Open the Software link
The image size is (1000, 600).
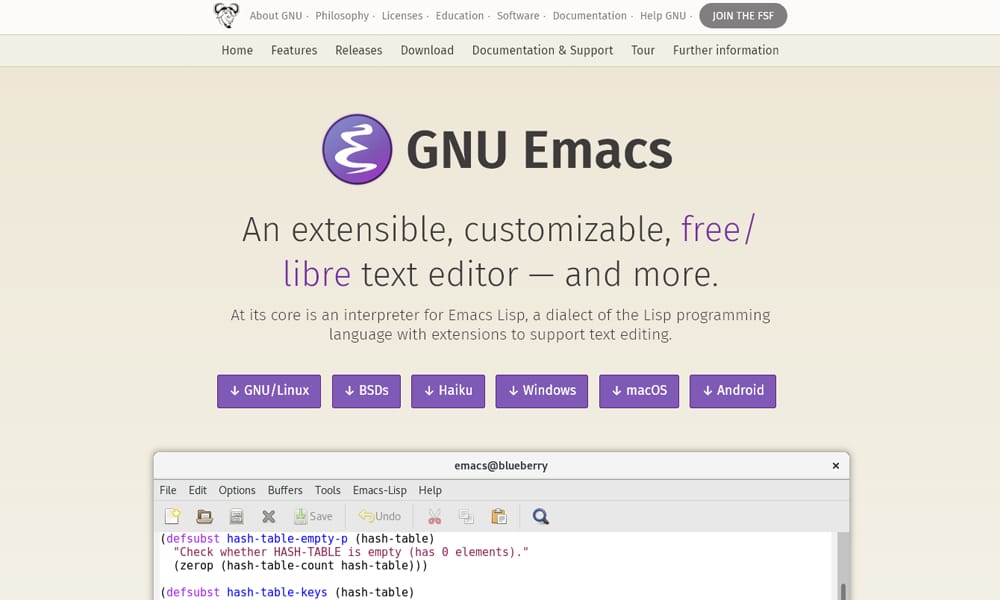click(518, 15)
